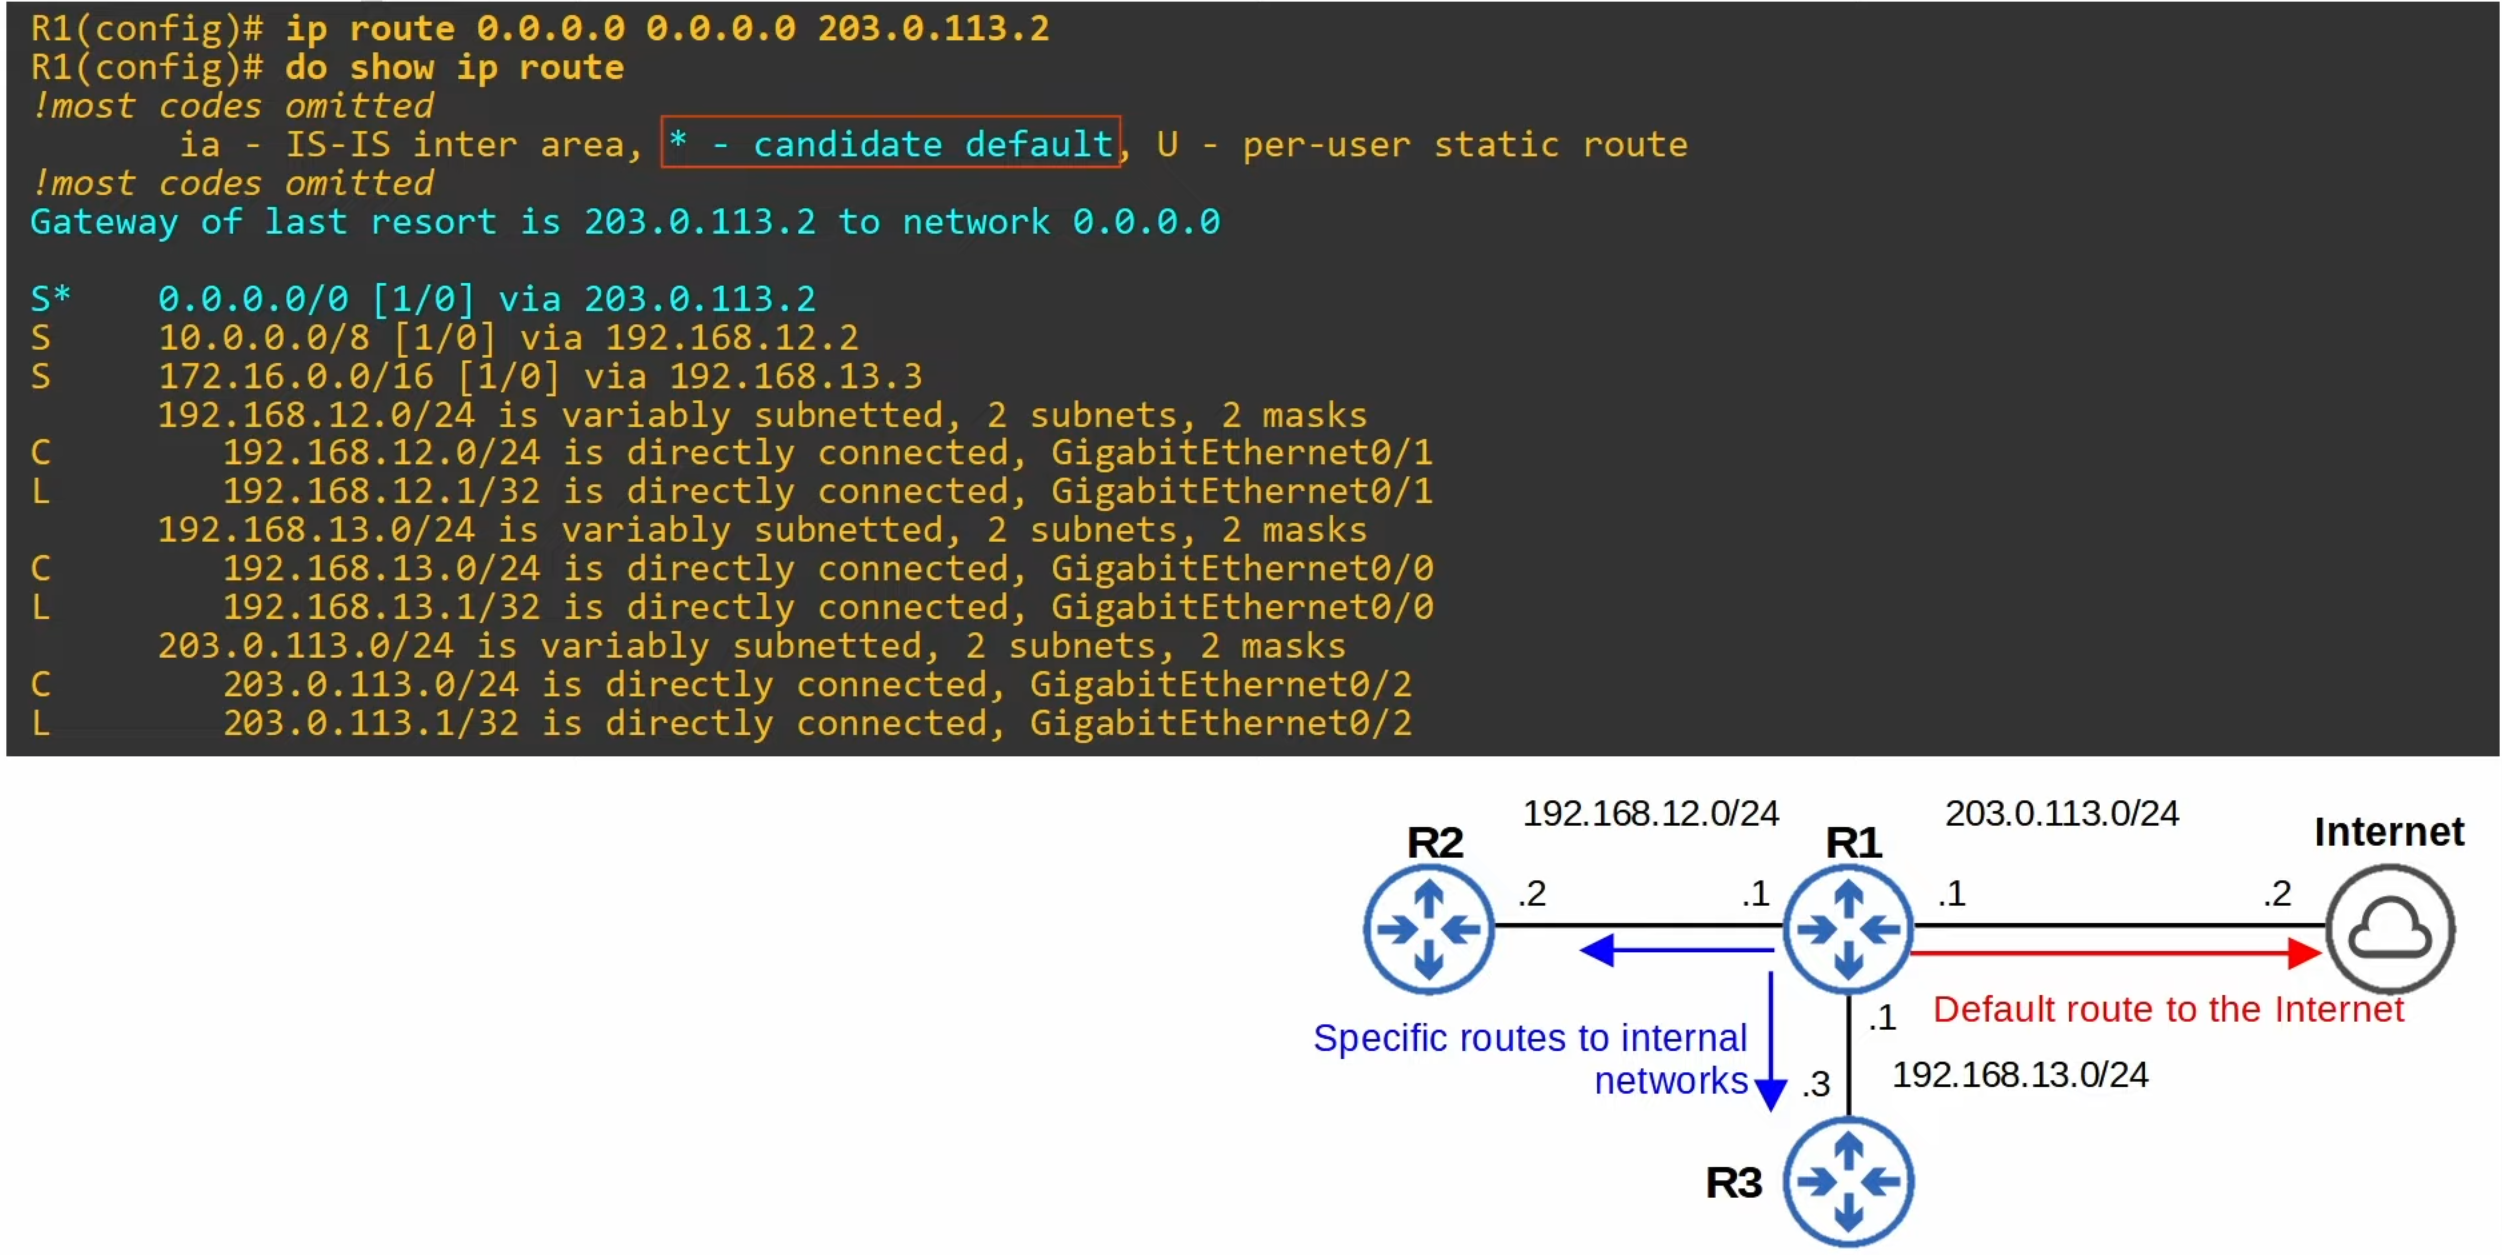Click the R3 router icon
Image resolution: width=2502 pixels, height=1255 pixels.
pos(1848,1182)
